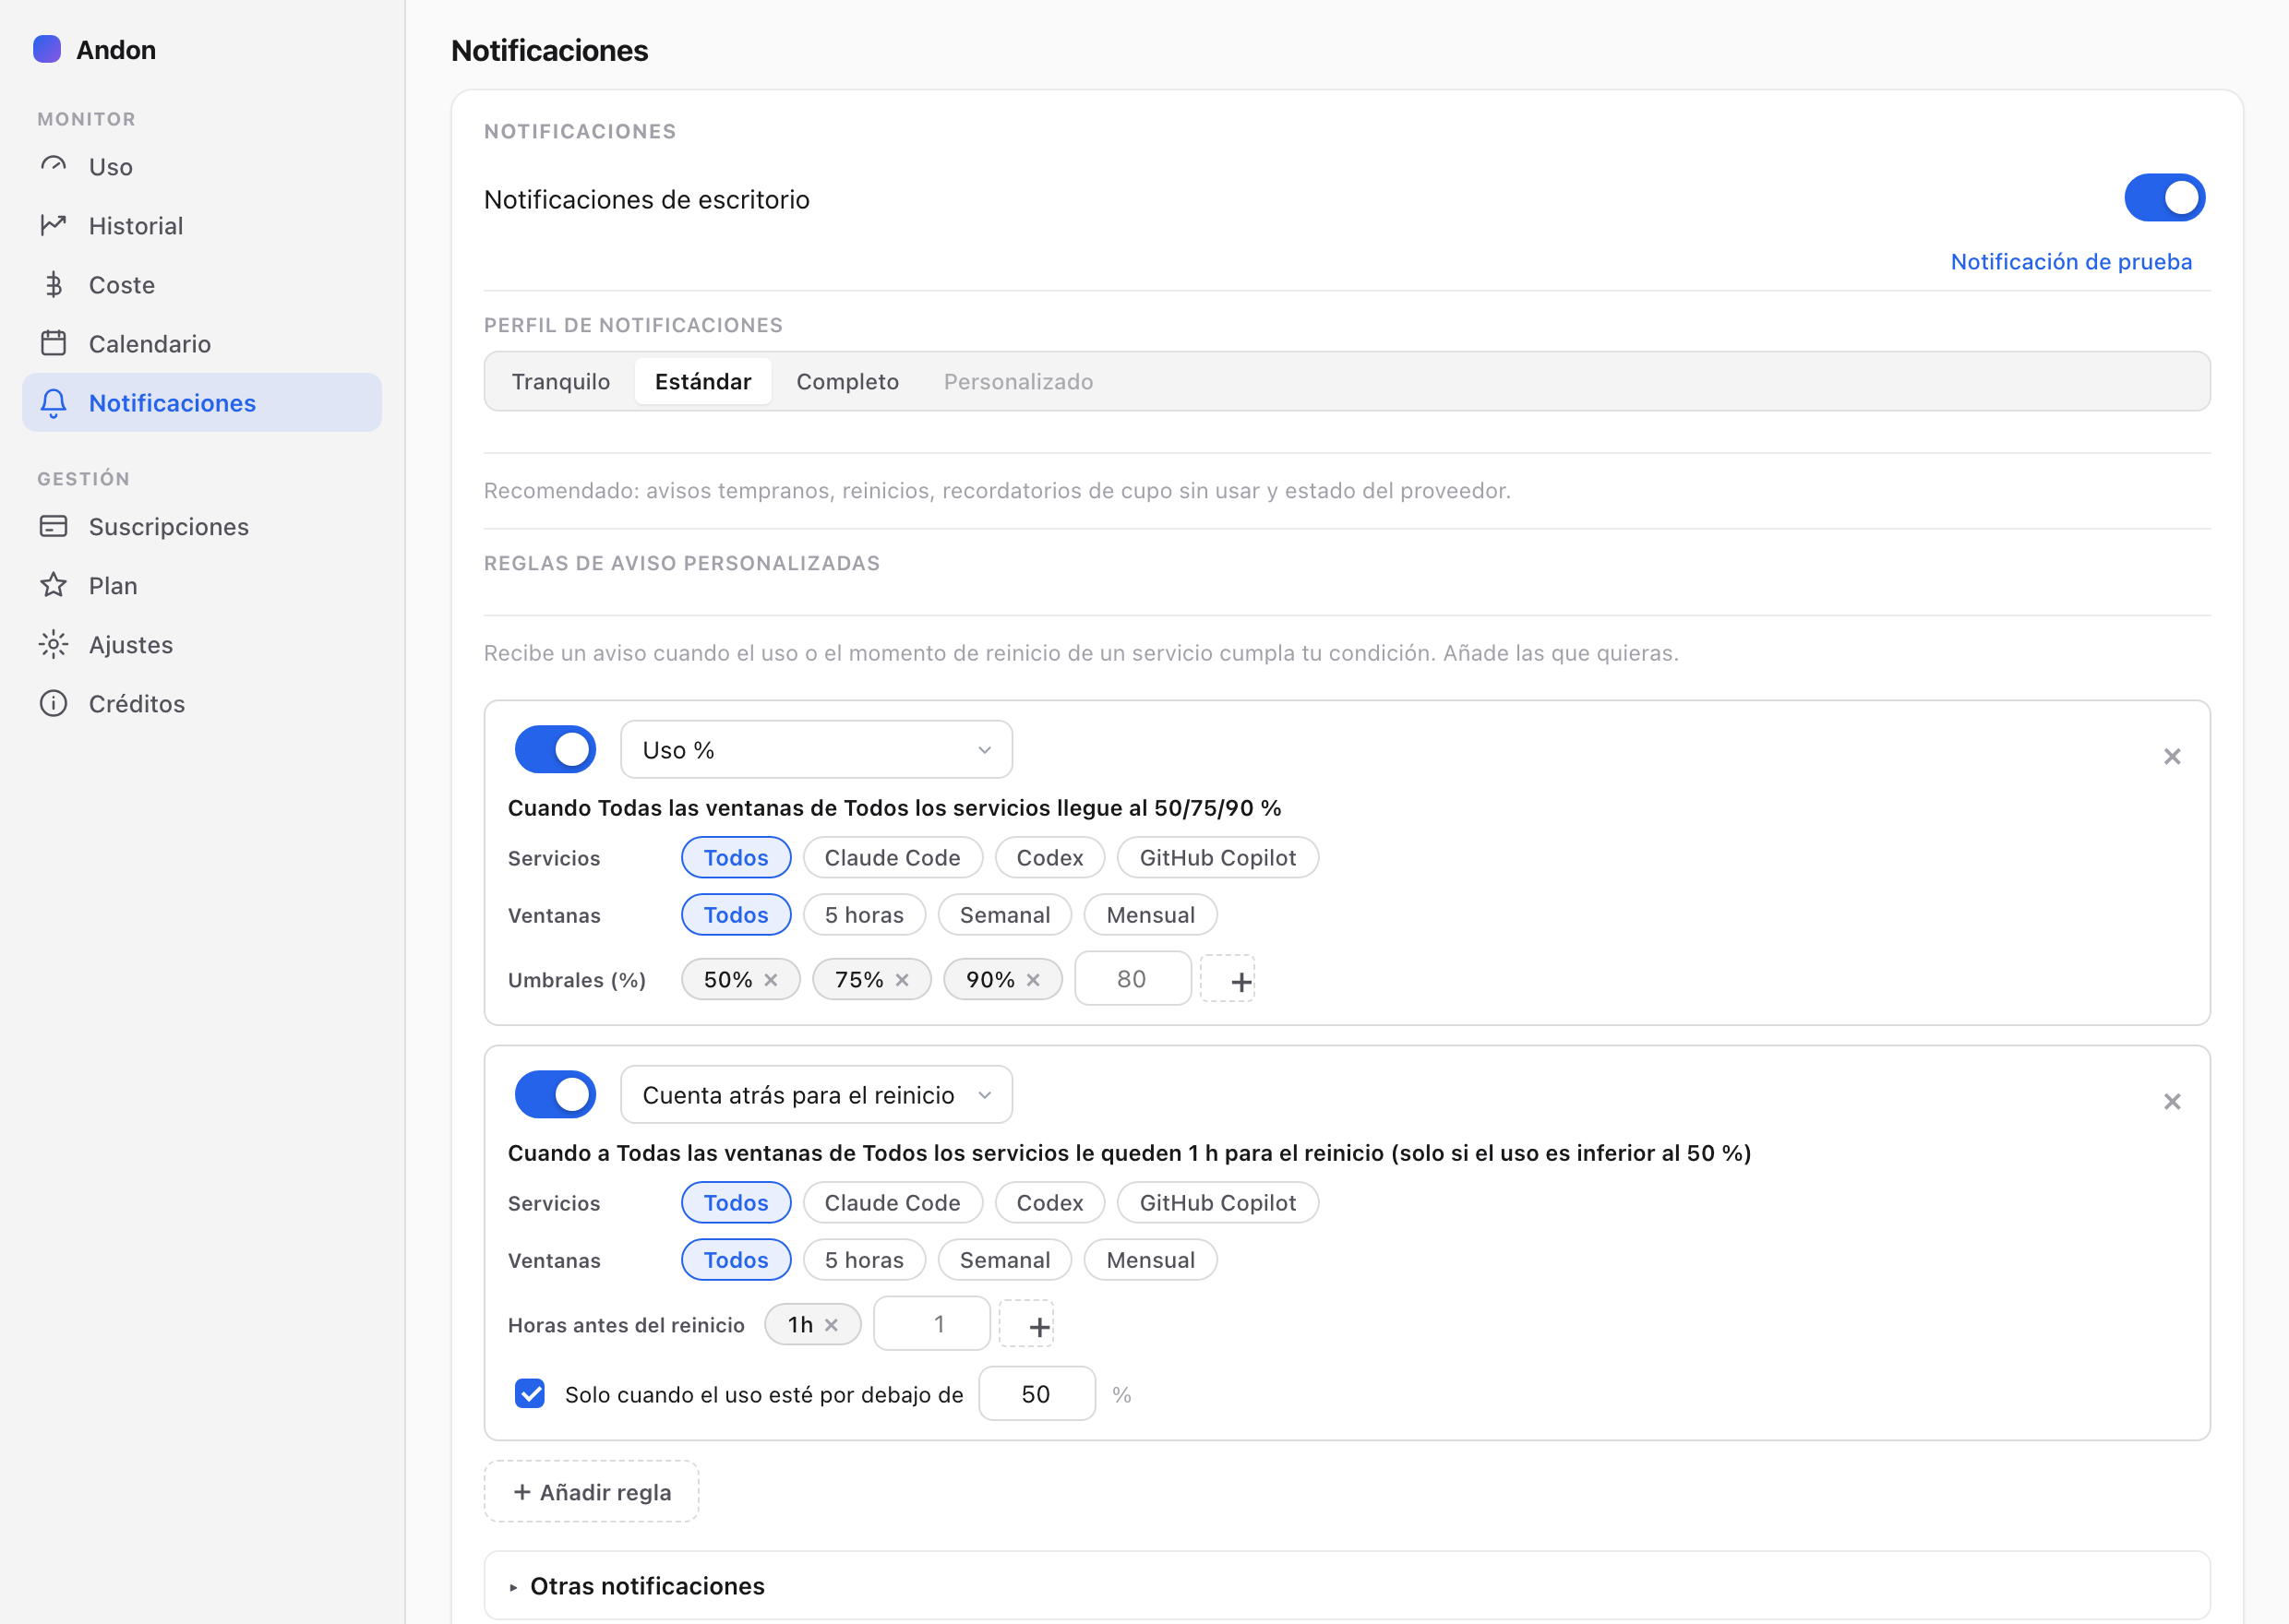Focus the hours input showing 1
The height and width of the screenshot is (1624, 2289).
(x=931, y=1324)
